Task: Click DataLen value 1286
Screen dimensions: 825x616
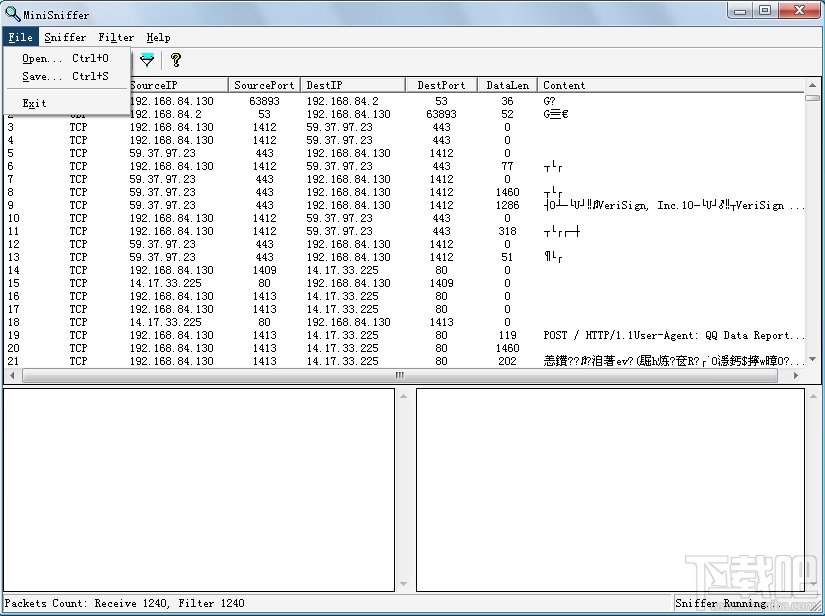Action: pos(507,205)
